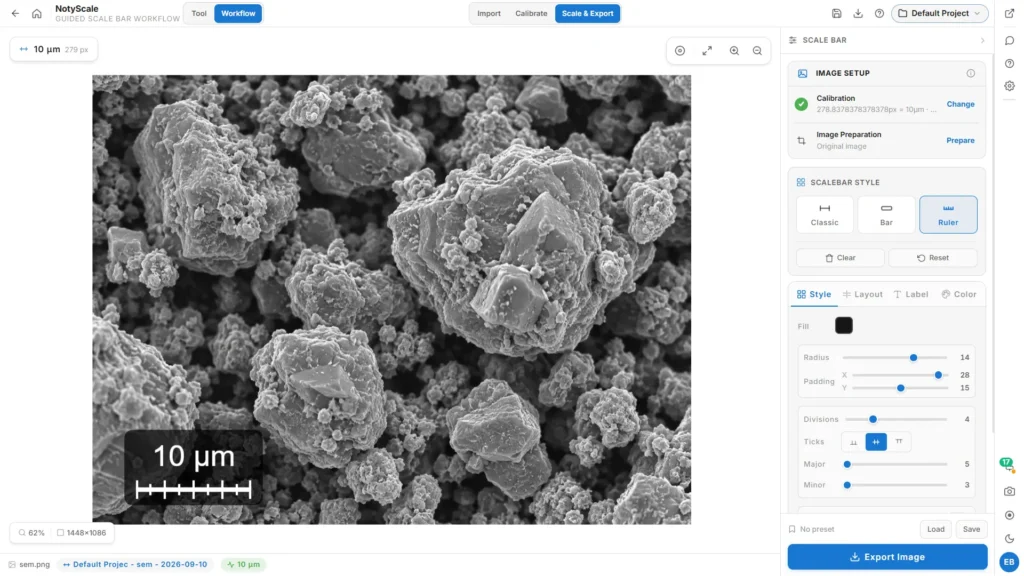
Task: Click the Save preset button
Action: [971, 529]
